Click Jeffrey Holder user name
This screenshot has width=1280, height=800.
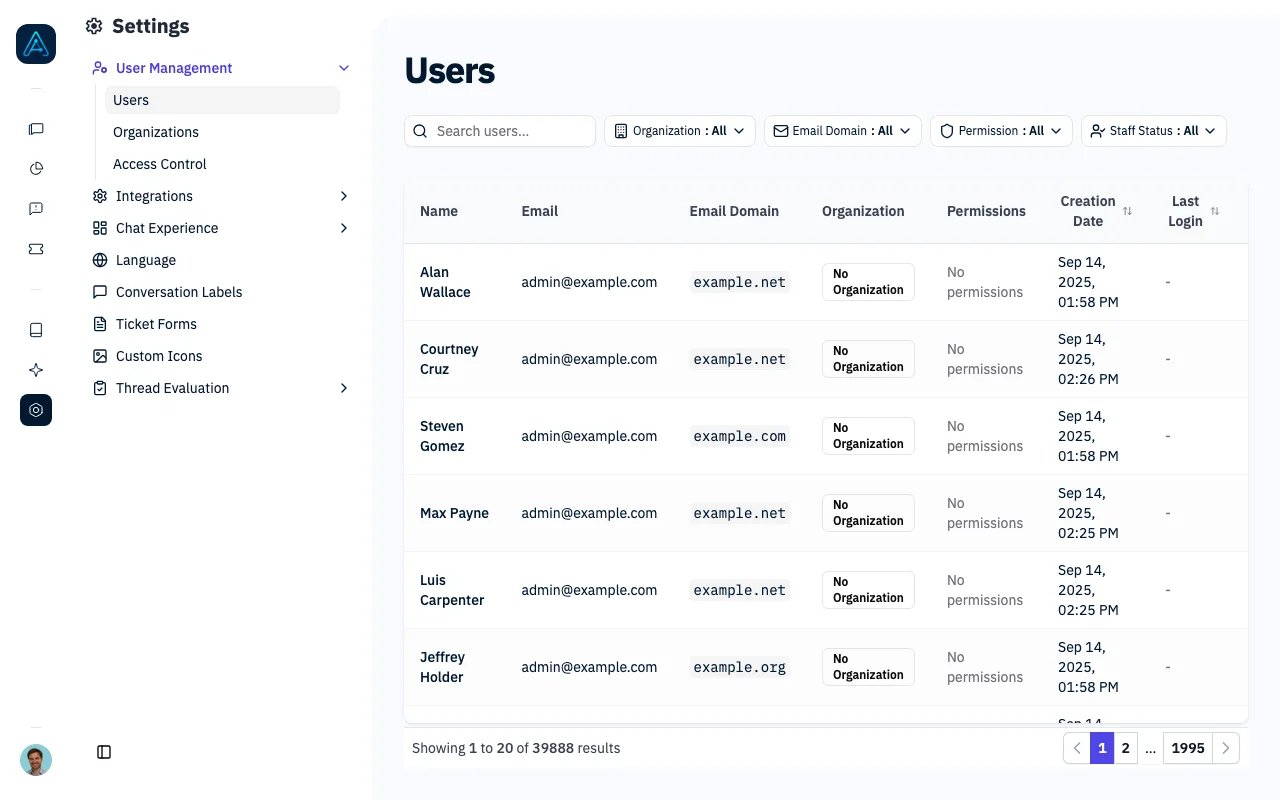pyautogui.click(x=442, y=667)
